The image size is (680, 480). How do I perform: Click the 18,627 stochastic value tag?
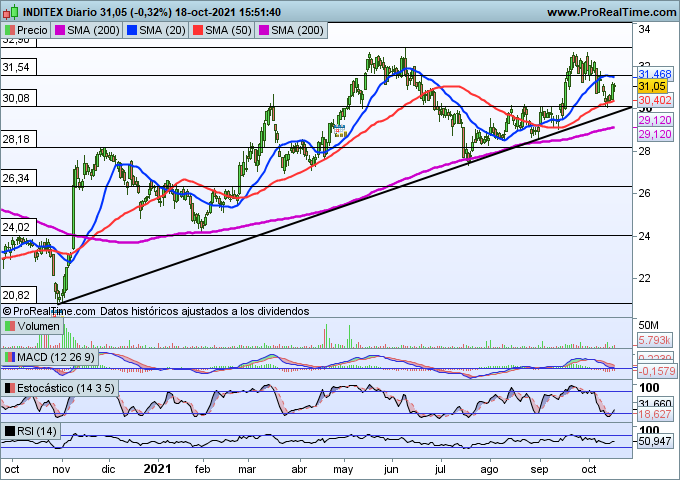[x=655, y=414]
